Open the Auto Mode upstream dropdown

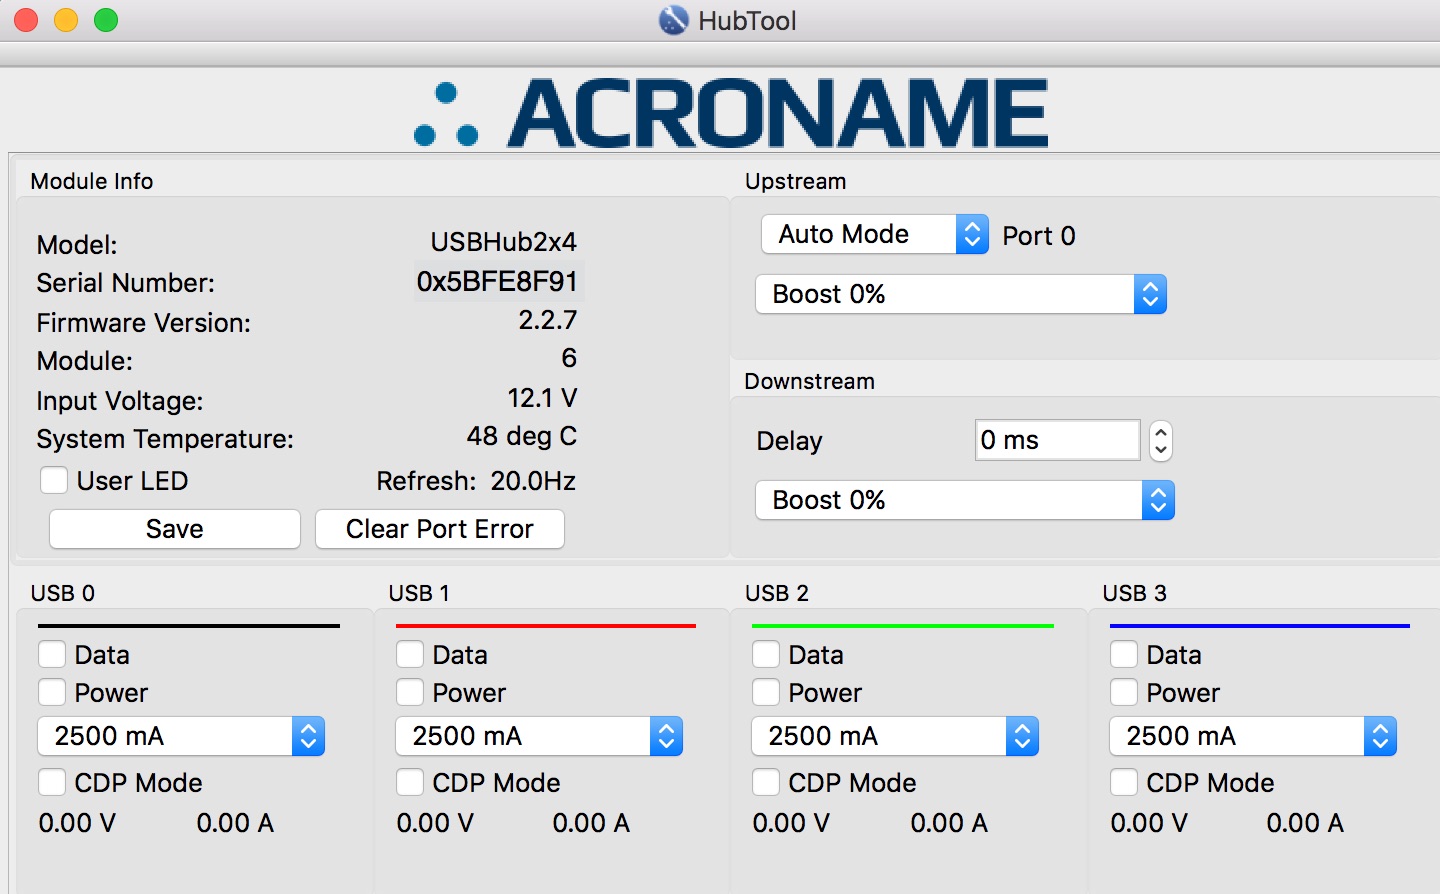(x=874, y=235)
